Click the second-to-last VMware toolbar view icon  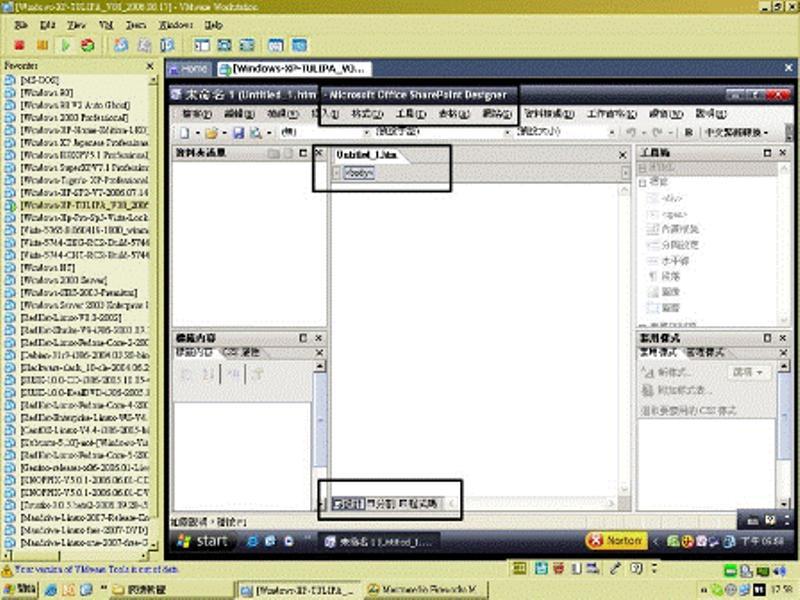[x=276, y=45]
